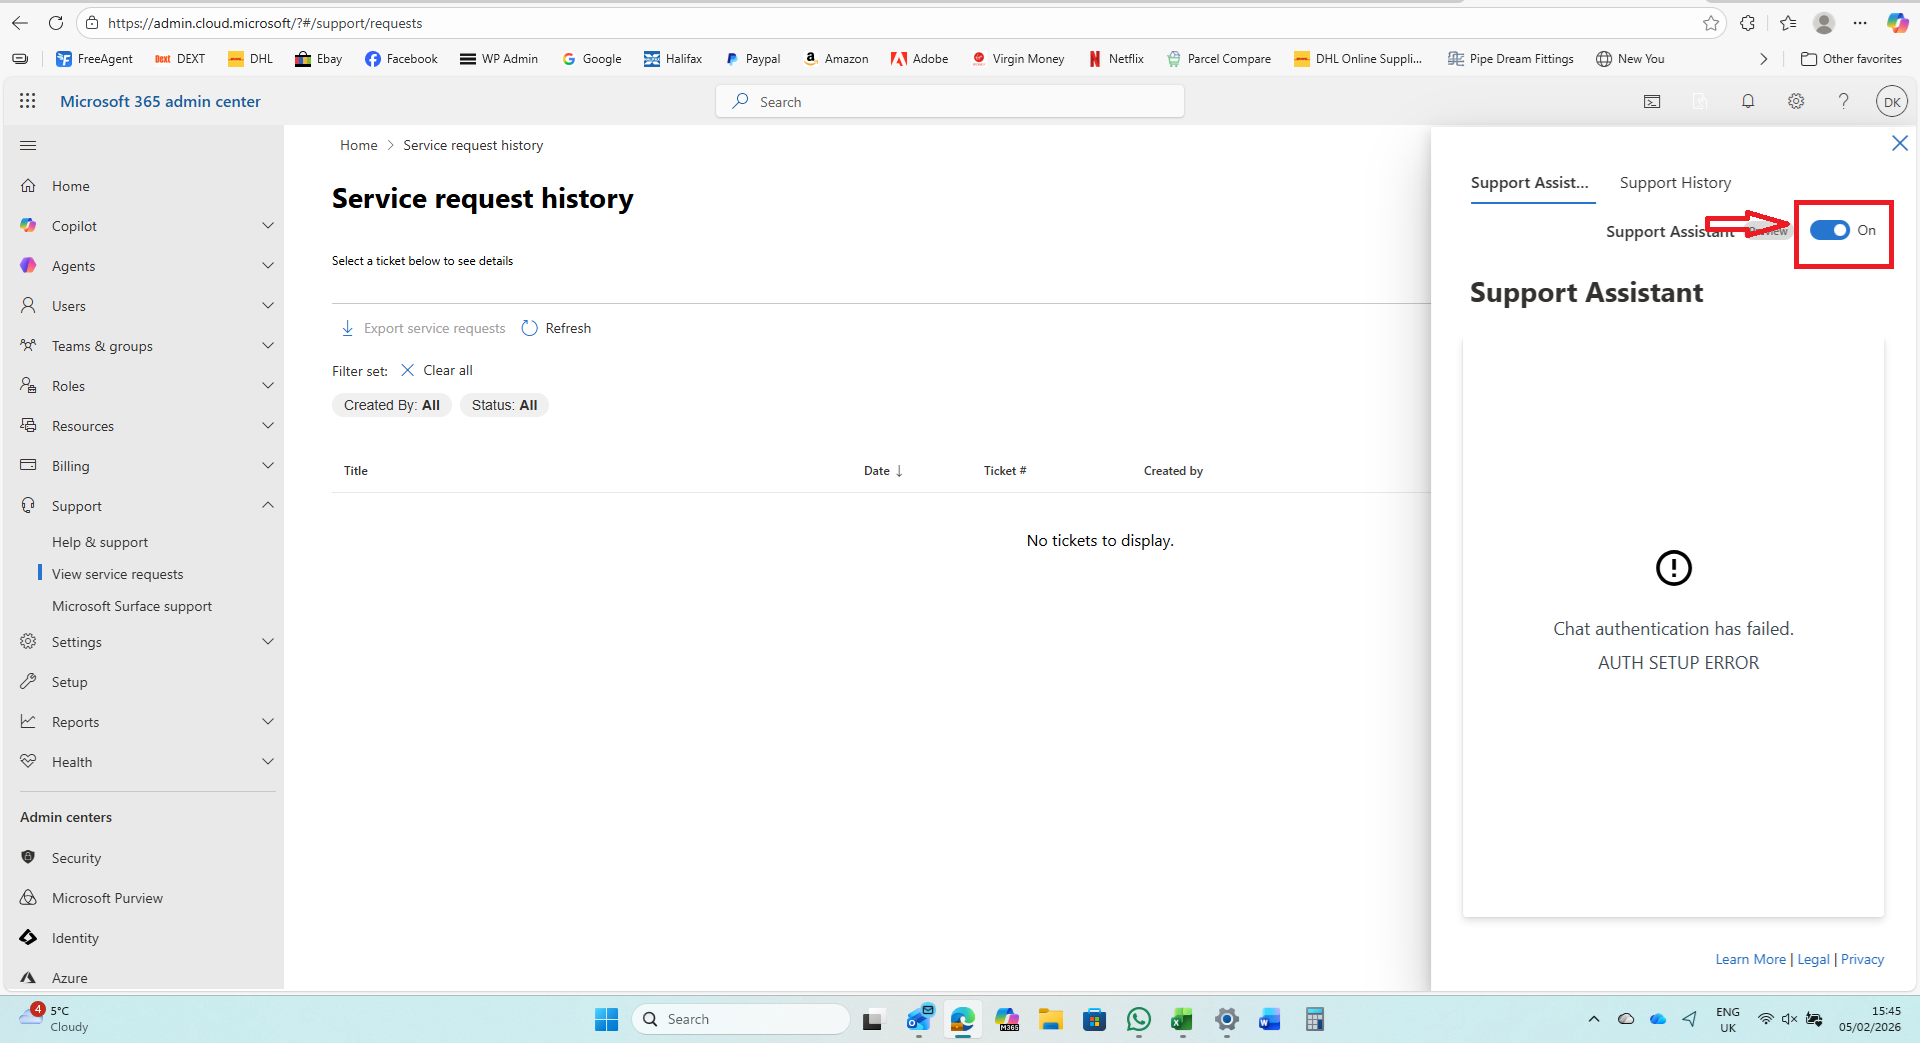Click the admin center Search box

coord(950,101)
